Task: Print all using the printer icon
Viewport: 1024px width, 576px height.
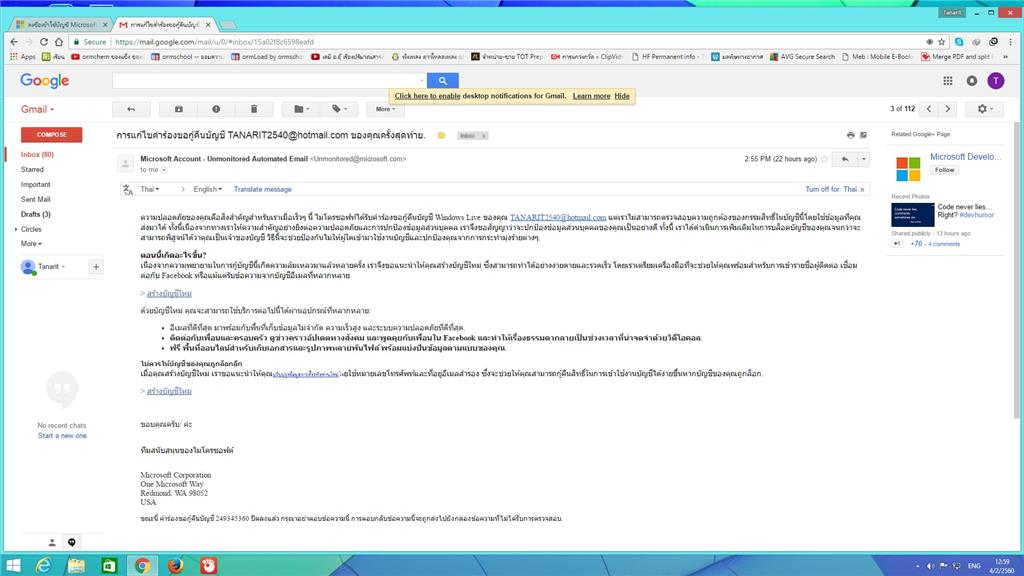Action: click(x=850, y=135)
